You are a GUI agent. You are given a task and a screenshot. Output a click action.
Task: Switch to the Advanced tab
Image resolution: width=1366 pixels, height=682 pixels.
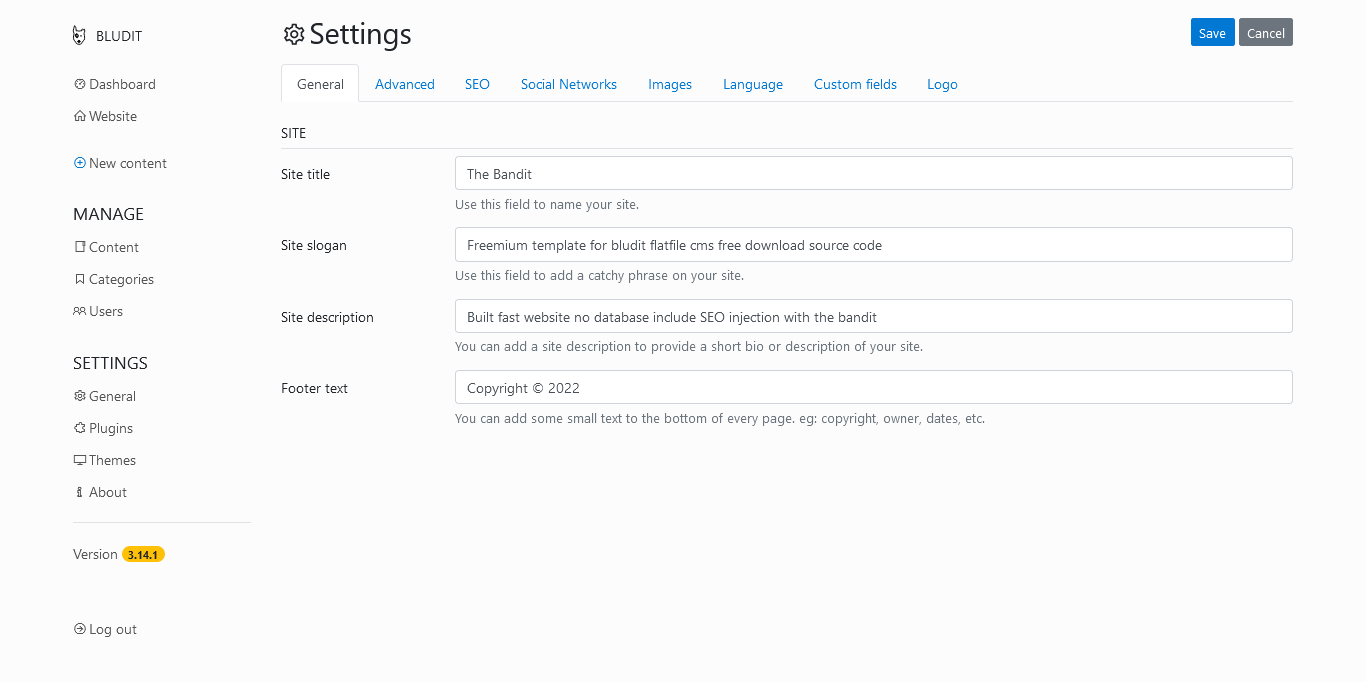point(404,84)
